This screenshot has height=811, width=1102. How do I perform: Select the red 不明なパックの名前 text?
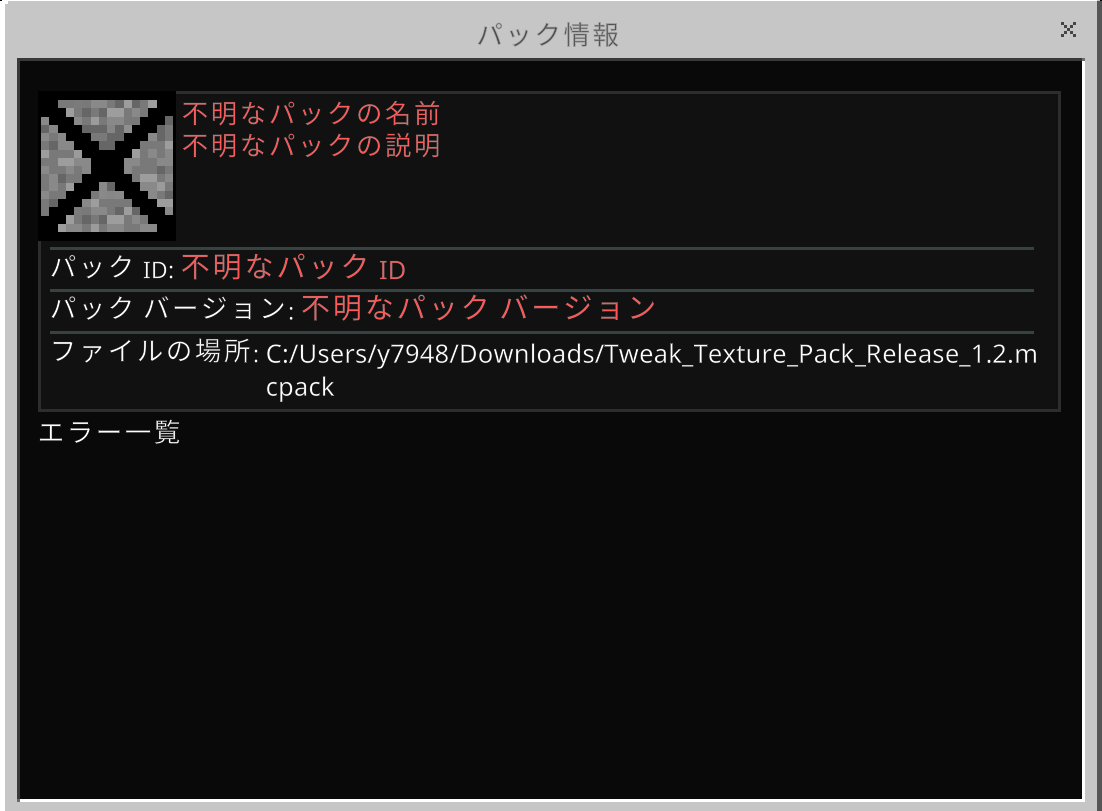point(311,113)
